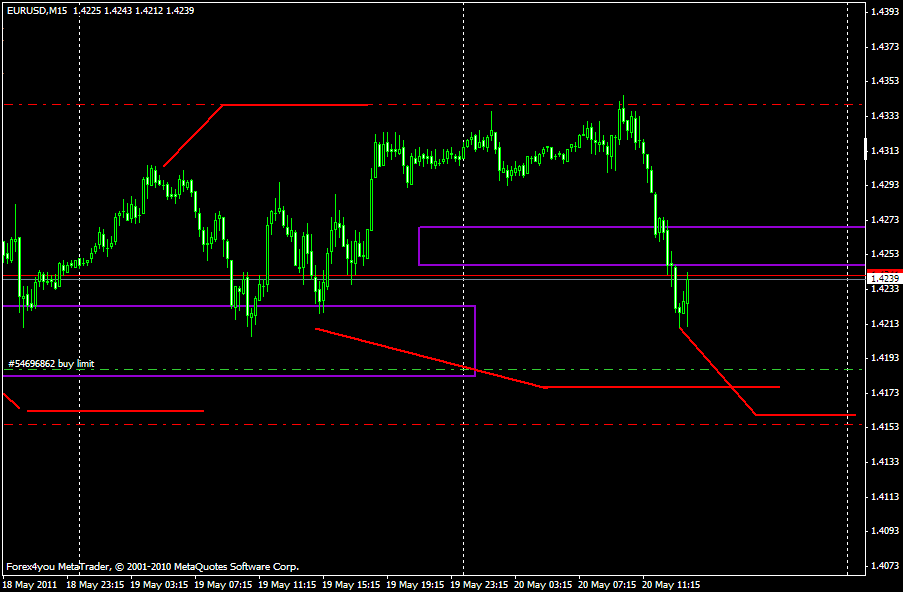Select the '#54696862 buy limit' order label
The image size is (903, 592).
pyautogui.click(x=51, y=364)
